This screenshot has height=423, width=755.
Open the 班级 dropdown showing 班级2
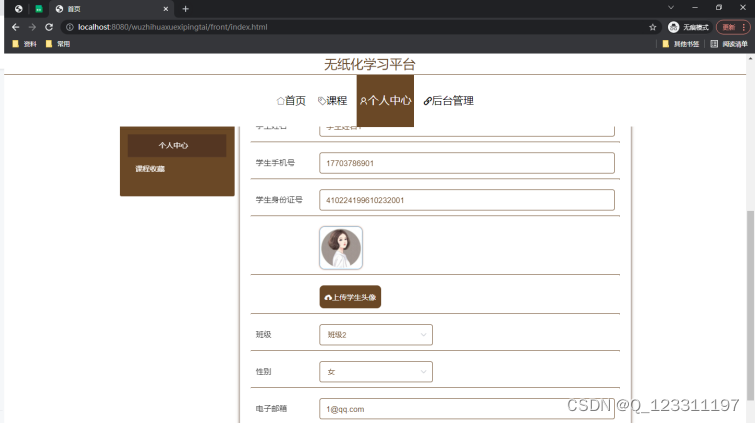coord(376,335)
